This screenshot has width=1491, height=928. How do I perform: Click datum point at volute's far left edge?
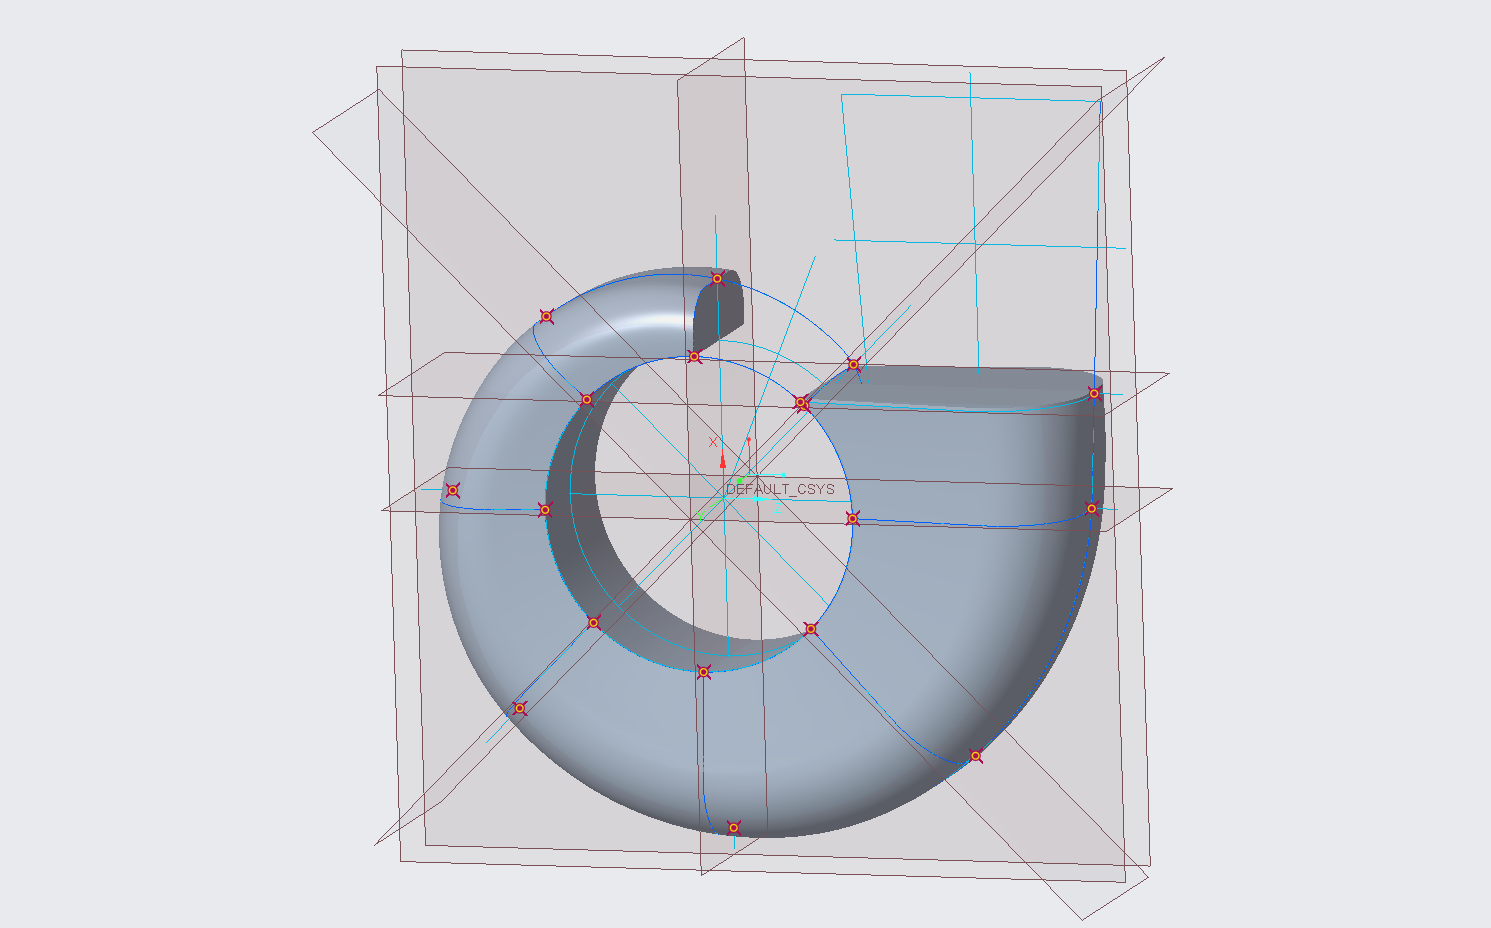pos(453,490)
